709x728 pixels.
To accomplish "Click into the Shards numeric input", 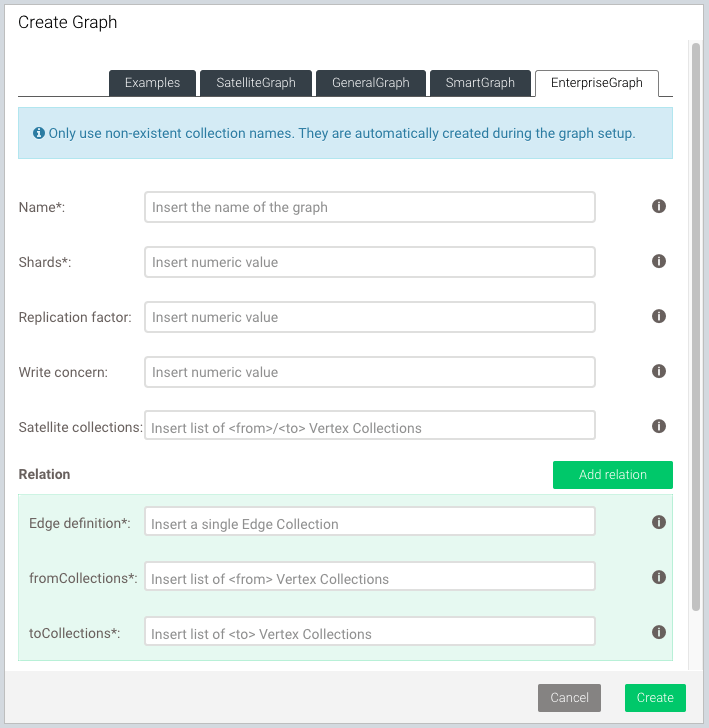I will click(x=370, y=262).
